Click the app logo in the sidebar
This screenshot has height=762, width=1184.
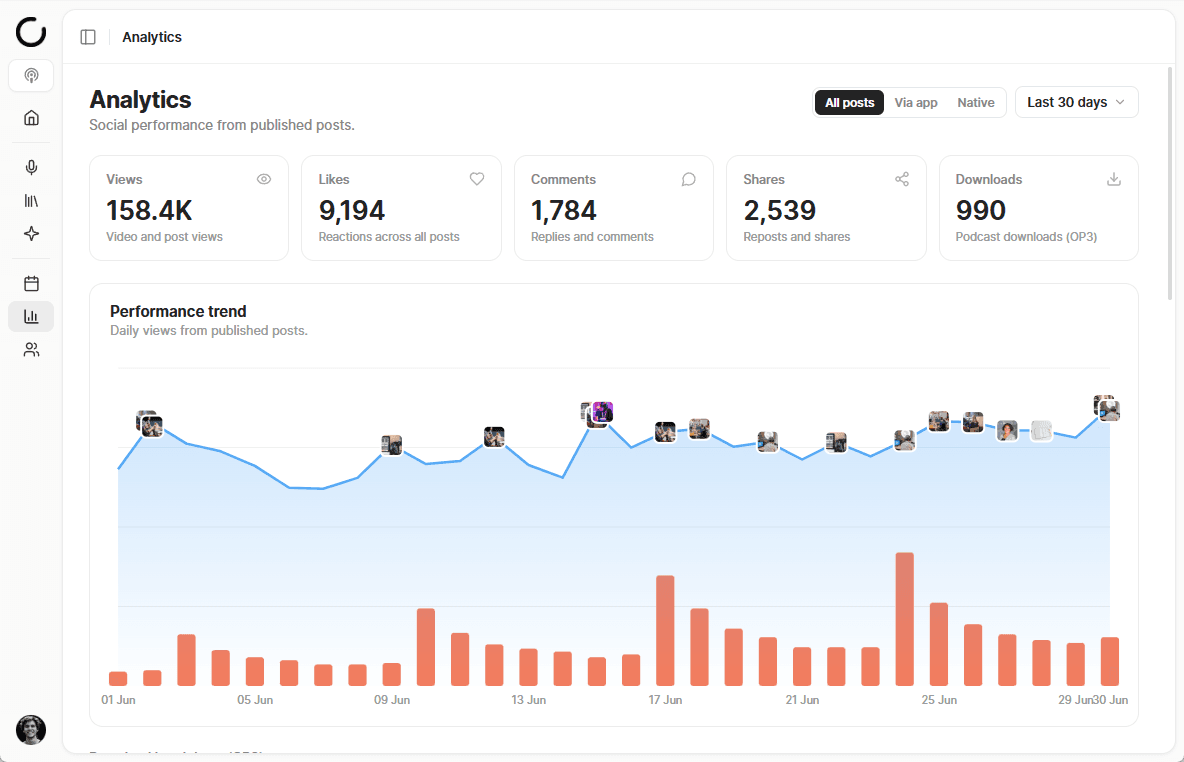point(31,32)
